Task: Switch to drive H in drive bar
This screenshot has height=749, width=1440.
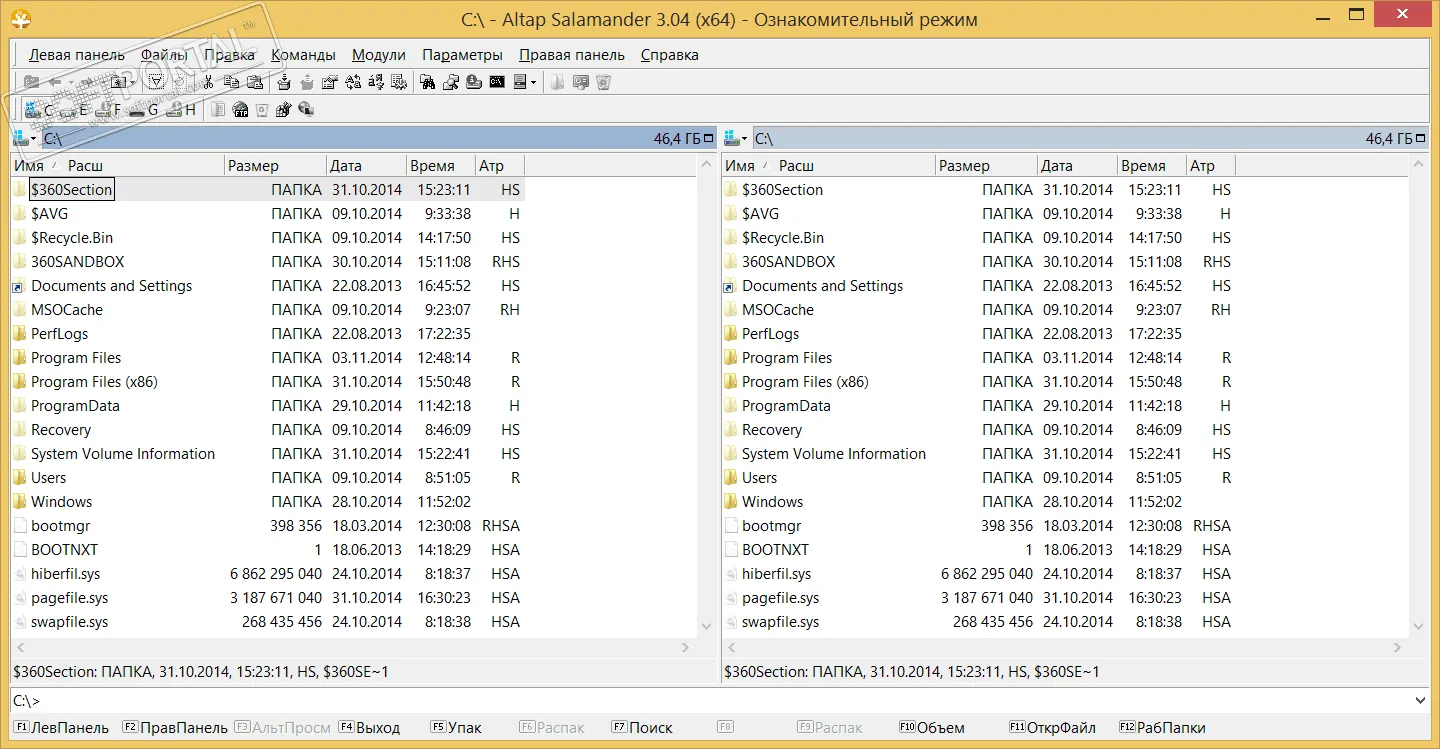Action: pos(181,110)
